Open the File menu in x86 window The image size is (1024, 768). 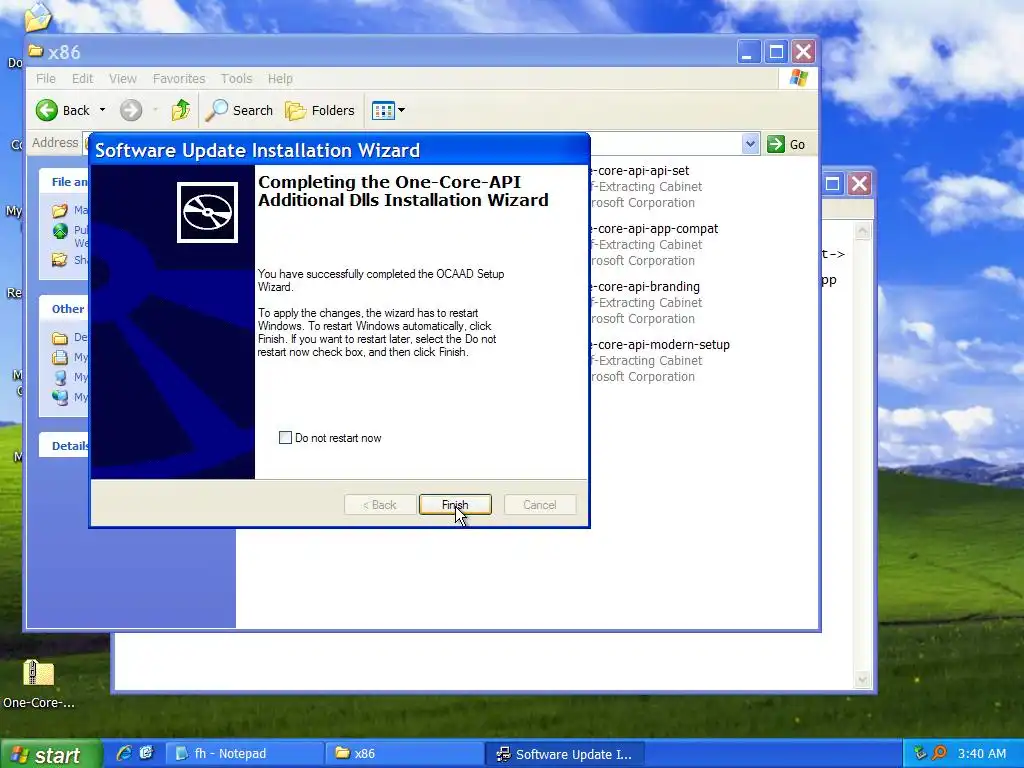coord(46,78)
